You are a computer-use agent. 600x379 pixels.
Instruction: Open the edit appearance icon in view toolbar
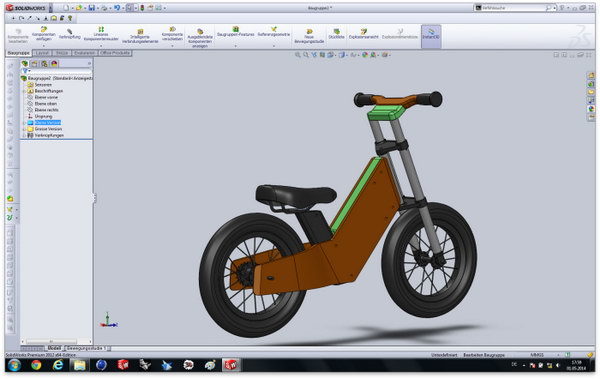coord(365,55)
